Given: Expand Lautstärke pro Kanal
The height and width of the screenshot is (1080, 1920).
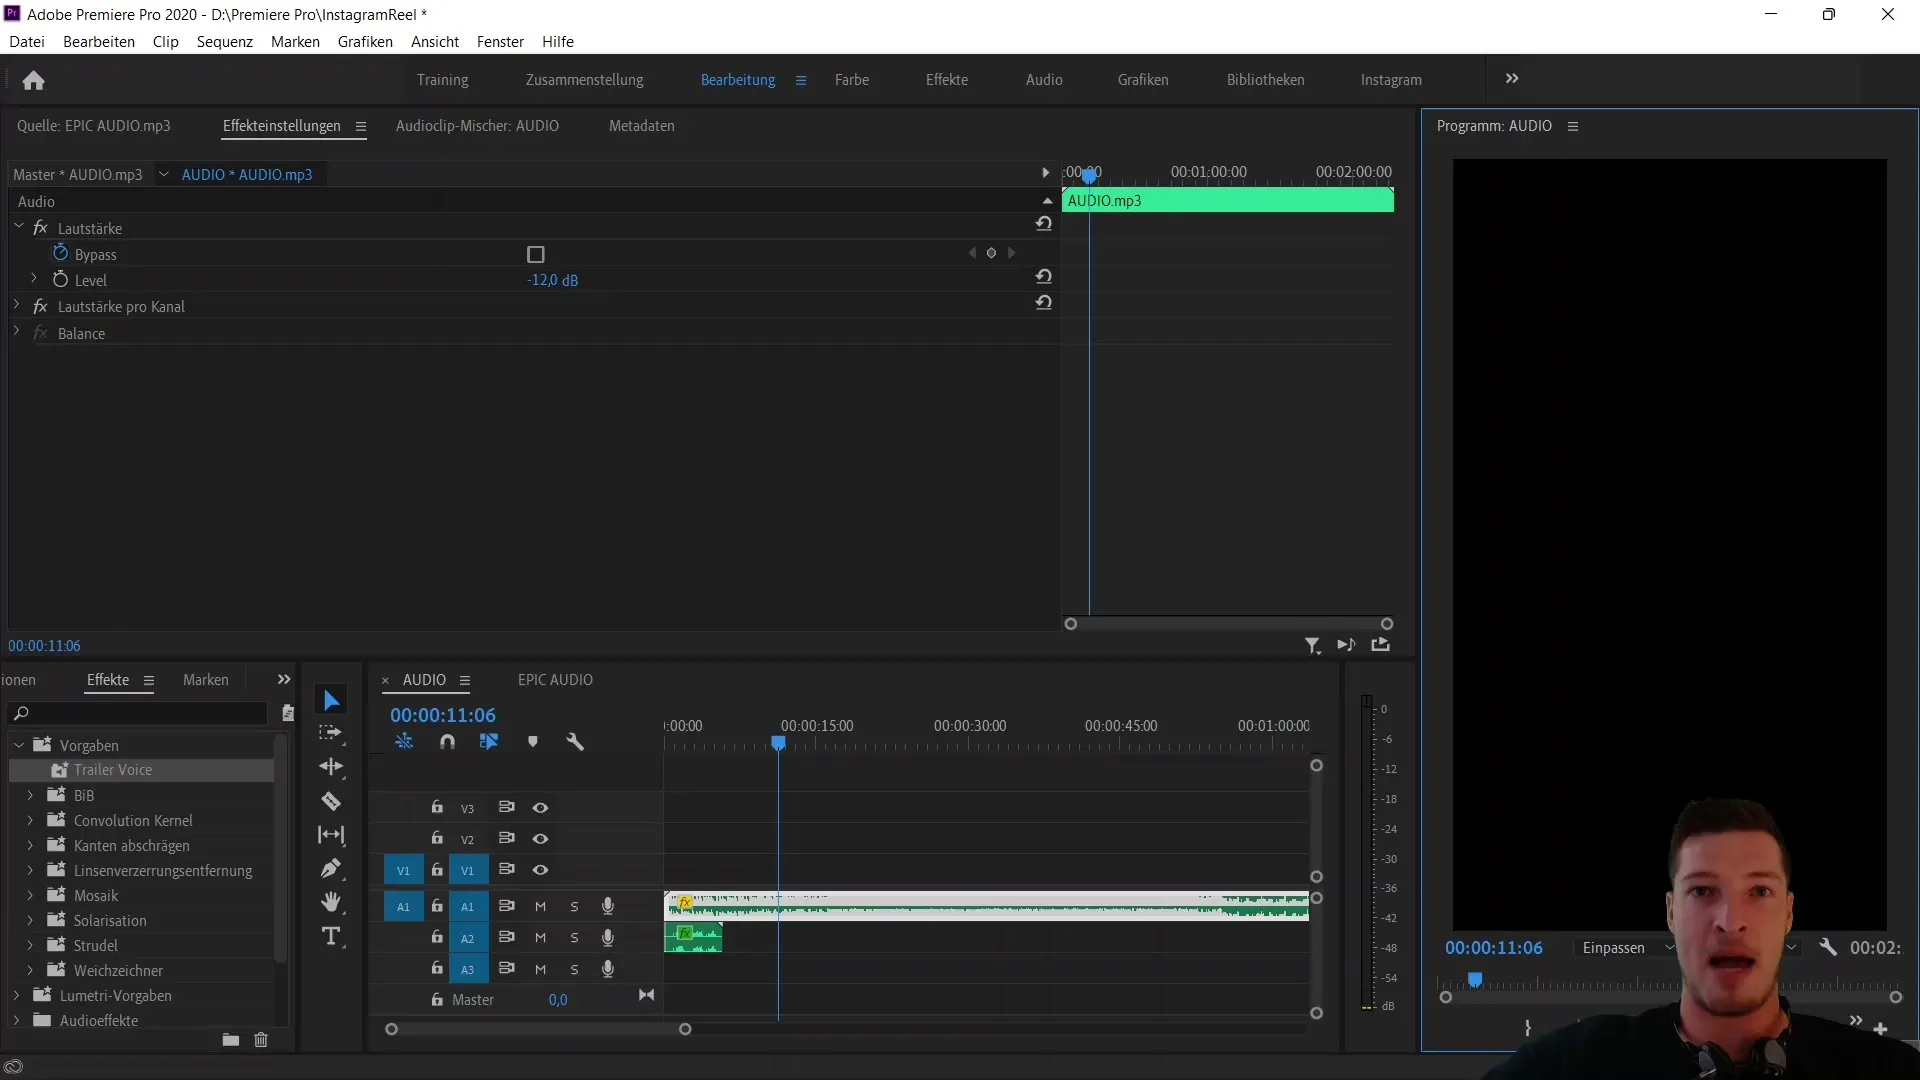Looking at the screenshot, I should 17,305.
